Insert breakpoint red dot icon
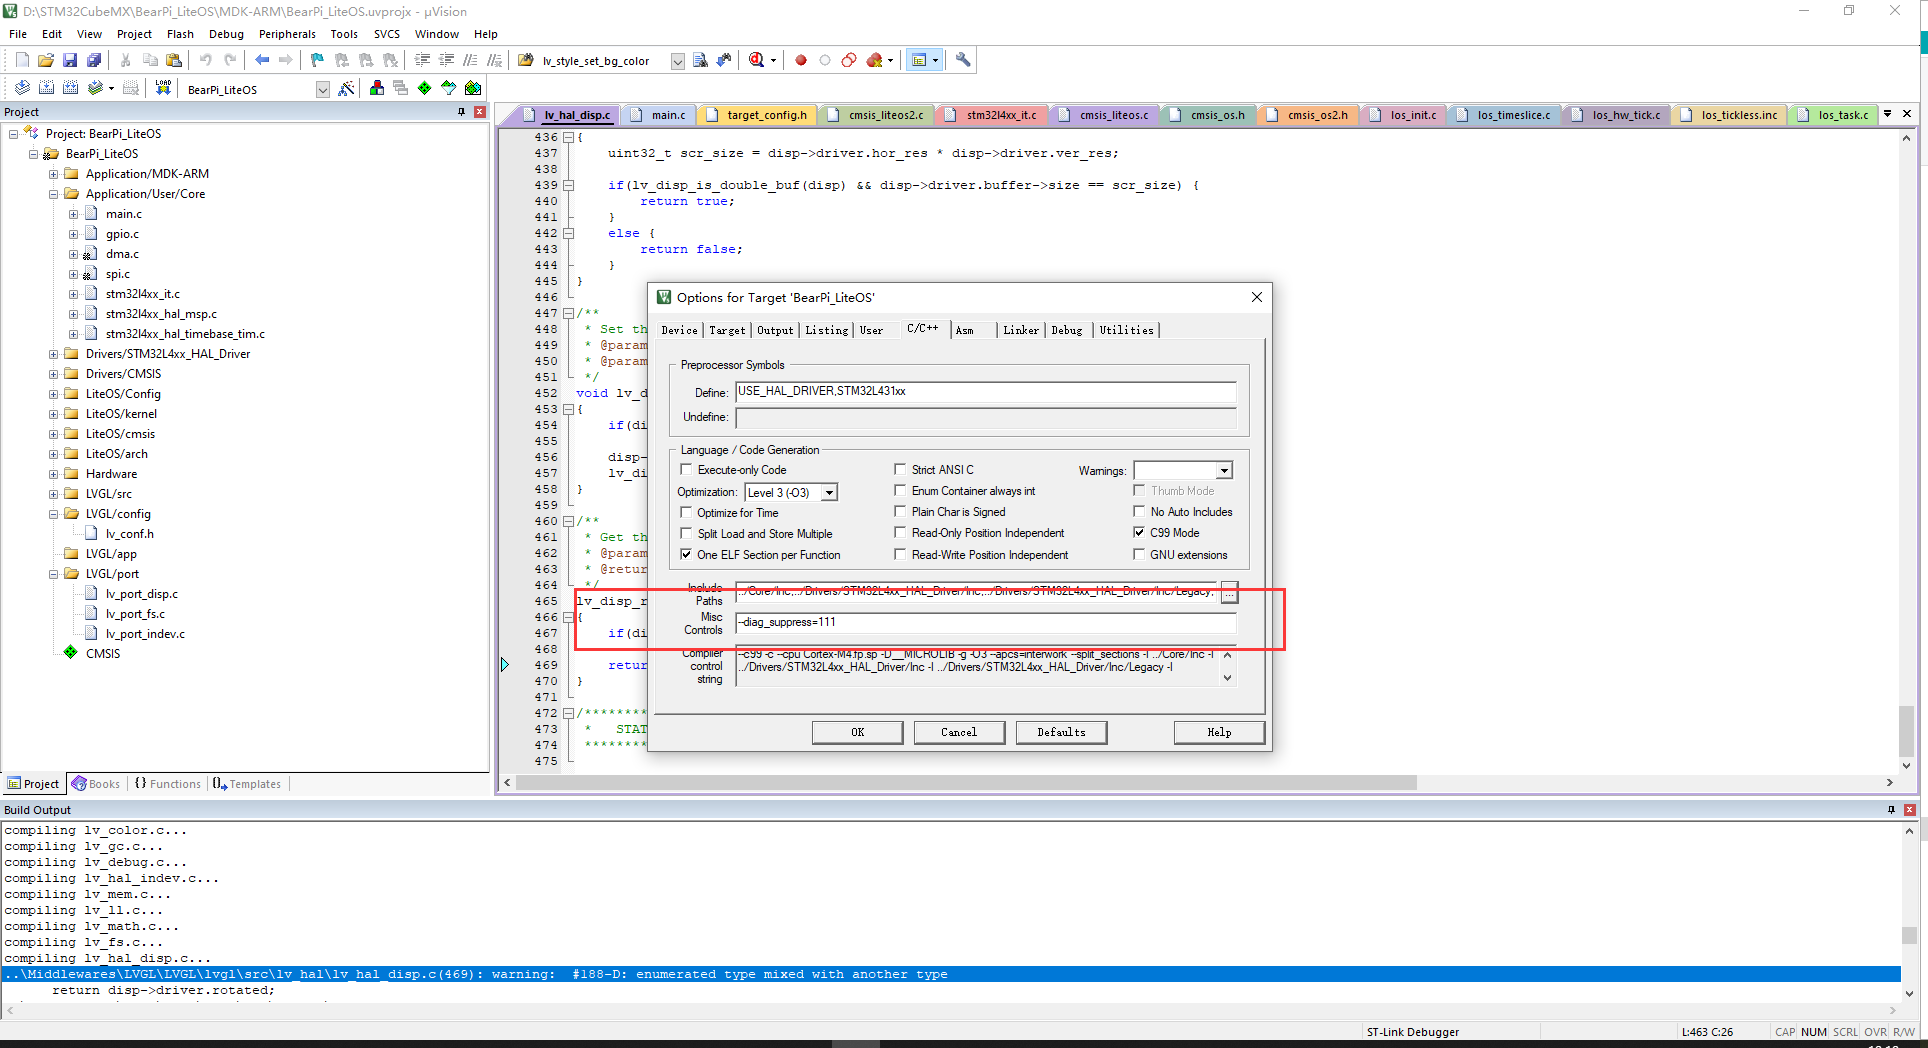 [801, 60]
